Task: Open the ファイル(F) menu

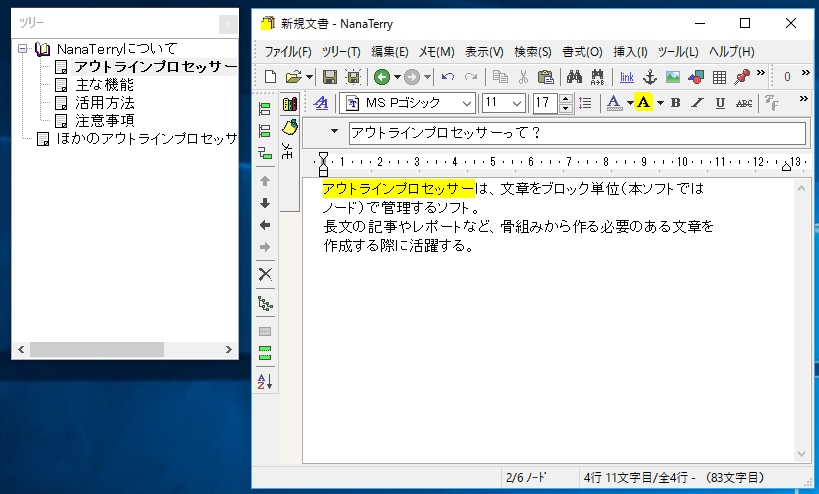Action: click(x=288, y=52)
